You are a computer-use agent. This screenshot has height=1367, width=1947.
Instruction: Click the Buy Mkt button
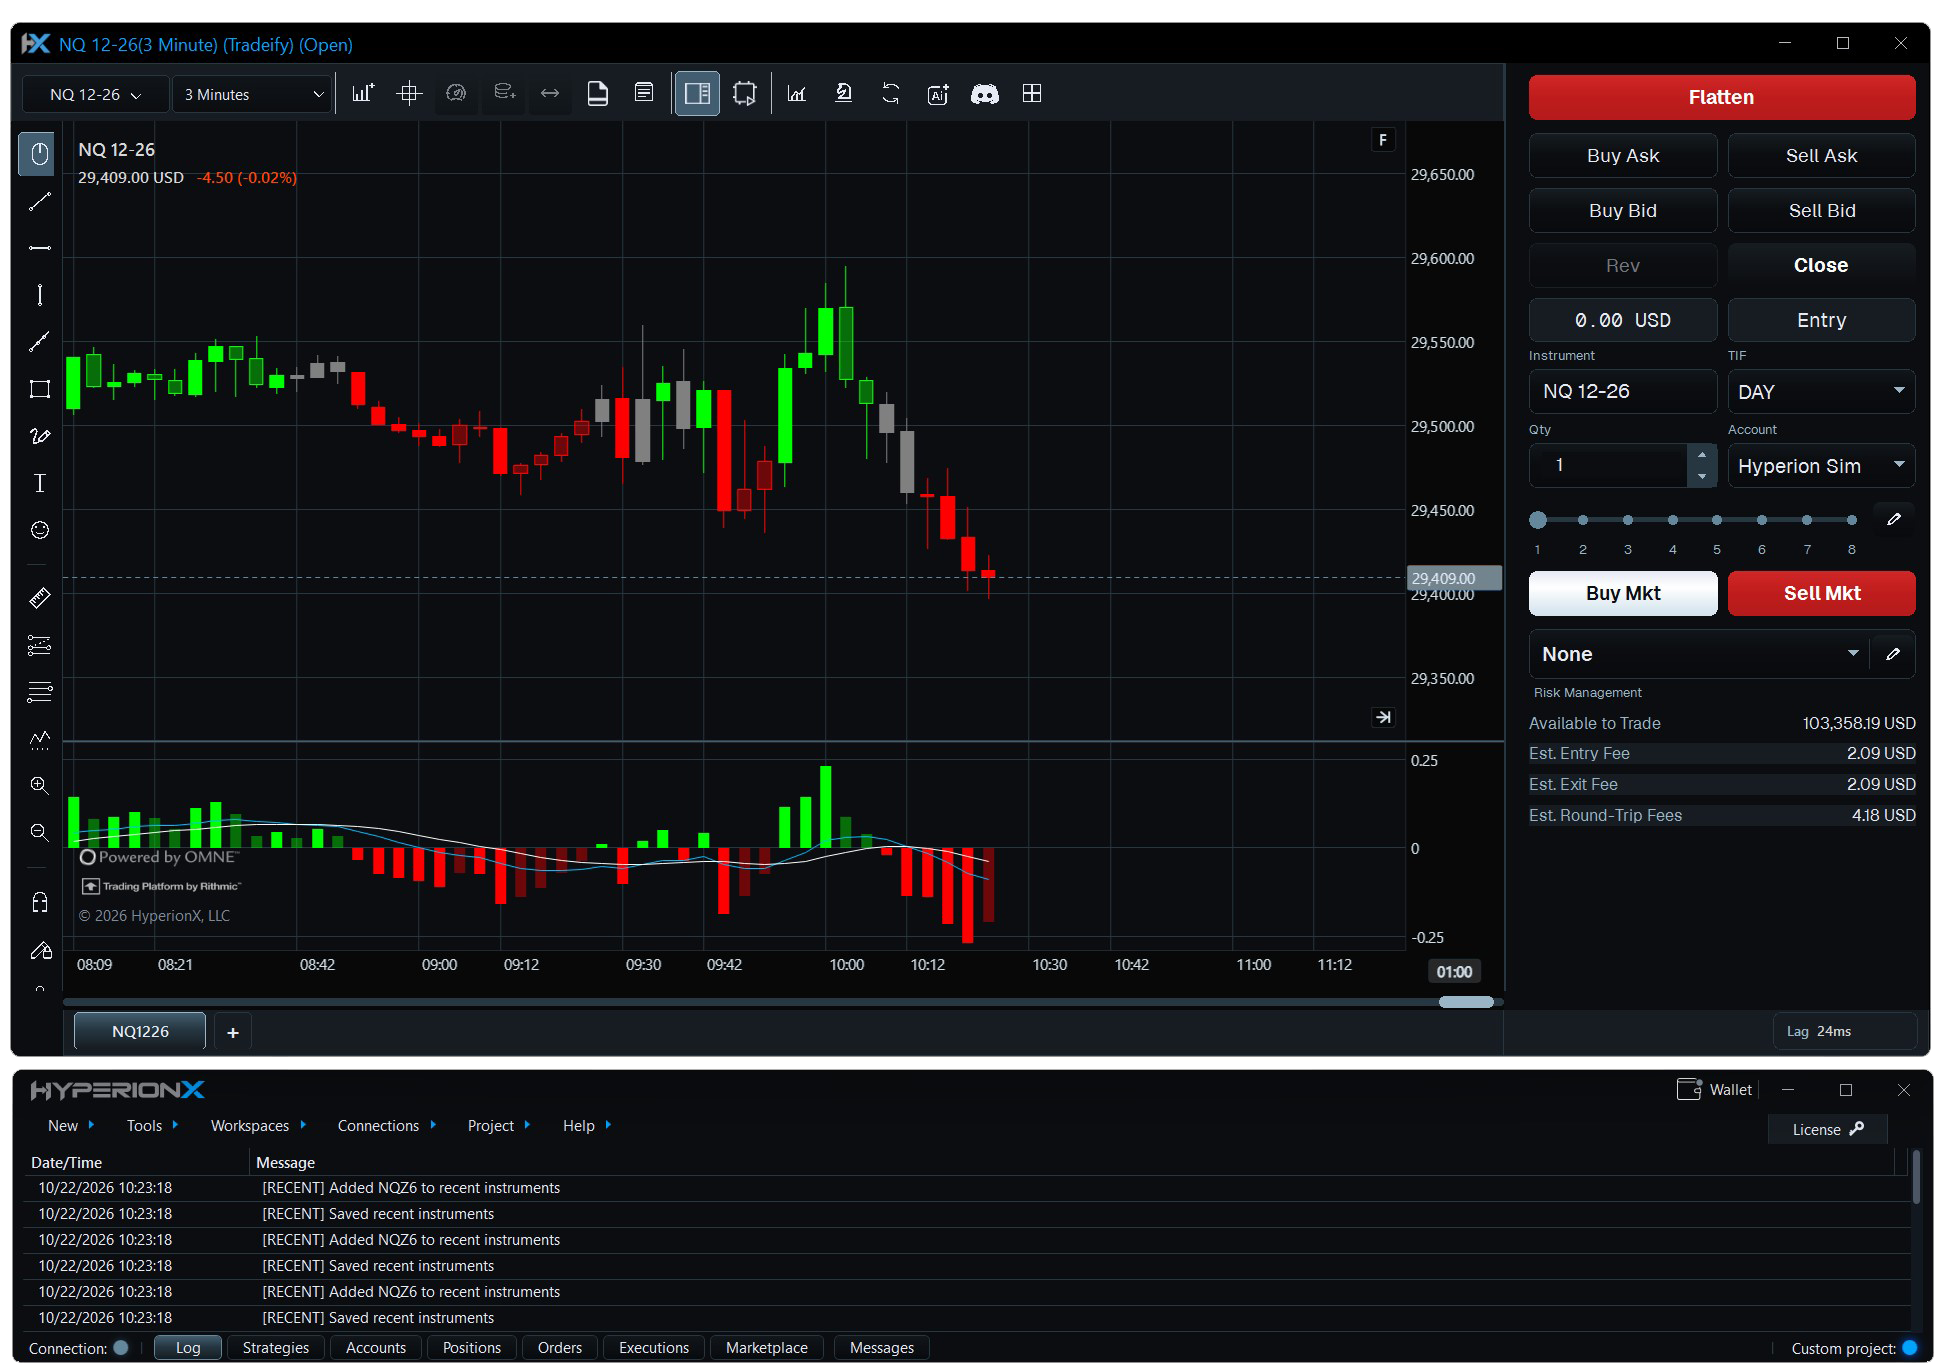point(1622,593)
